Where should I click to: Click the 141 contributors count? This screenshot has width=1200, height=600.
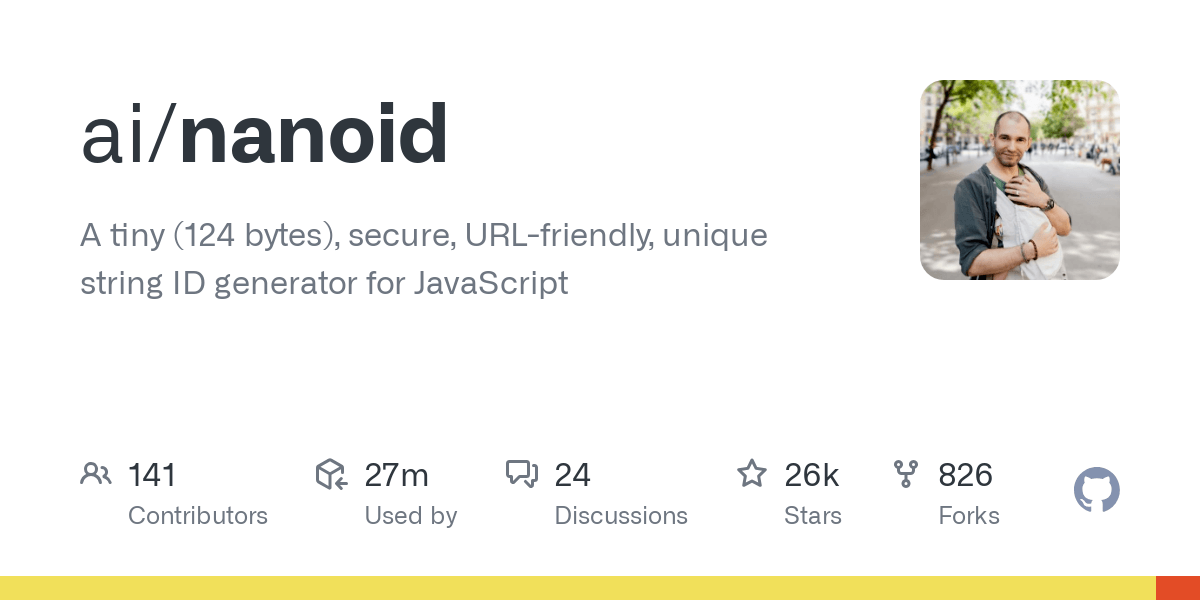coord(152,475)
